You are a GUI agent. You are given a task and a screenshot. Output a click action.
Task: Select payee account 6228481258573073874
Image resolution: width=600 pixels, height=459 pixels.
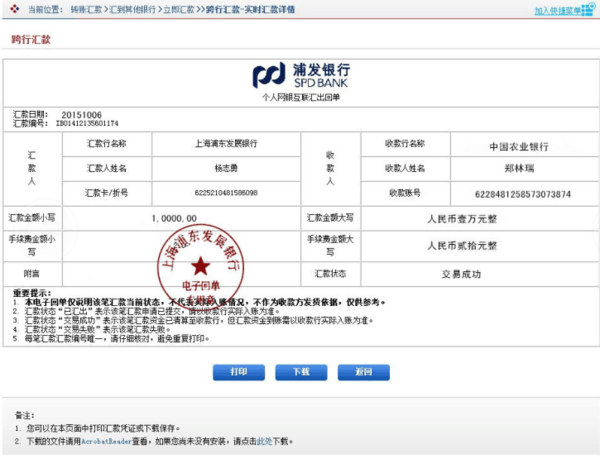523,194
